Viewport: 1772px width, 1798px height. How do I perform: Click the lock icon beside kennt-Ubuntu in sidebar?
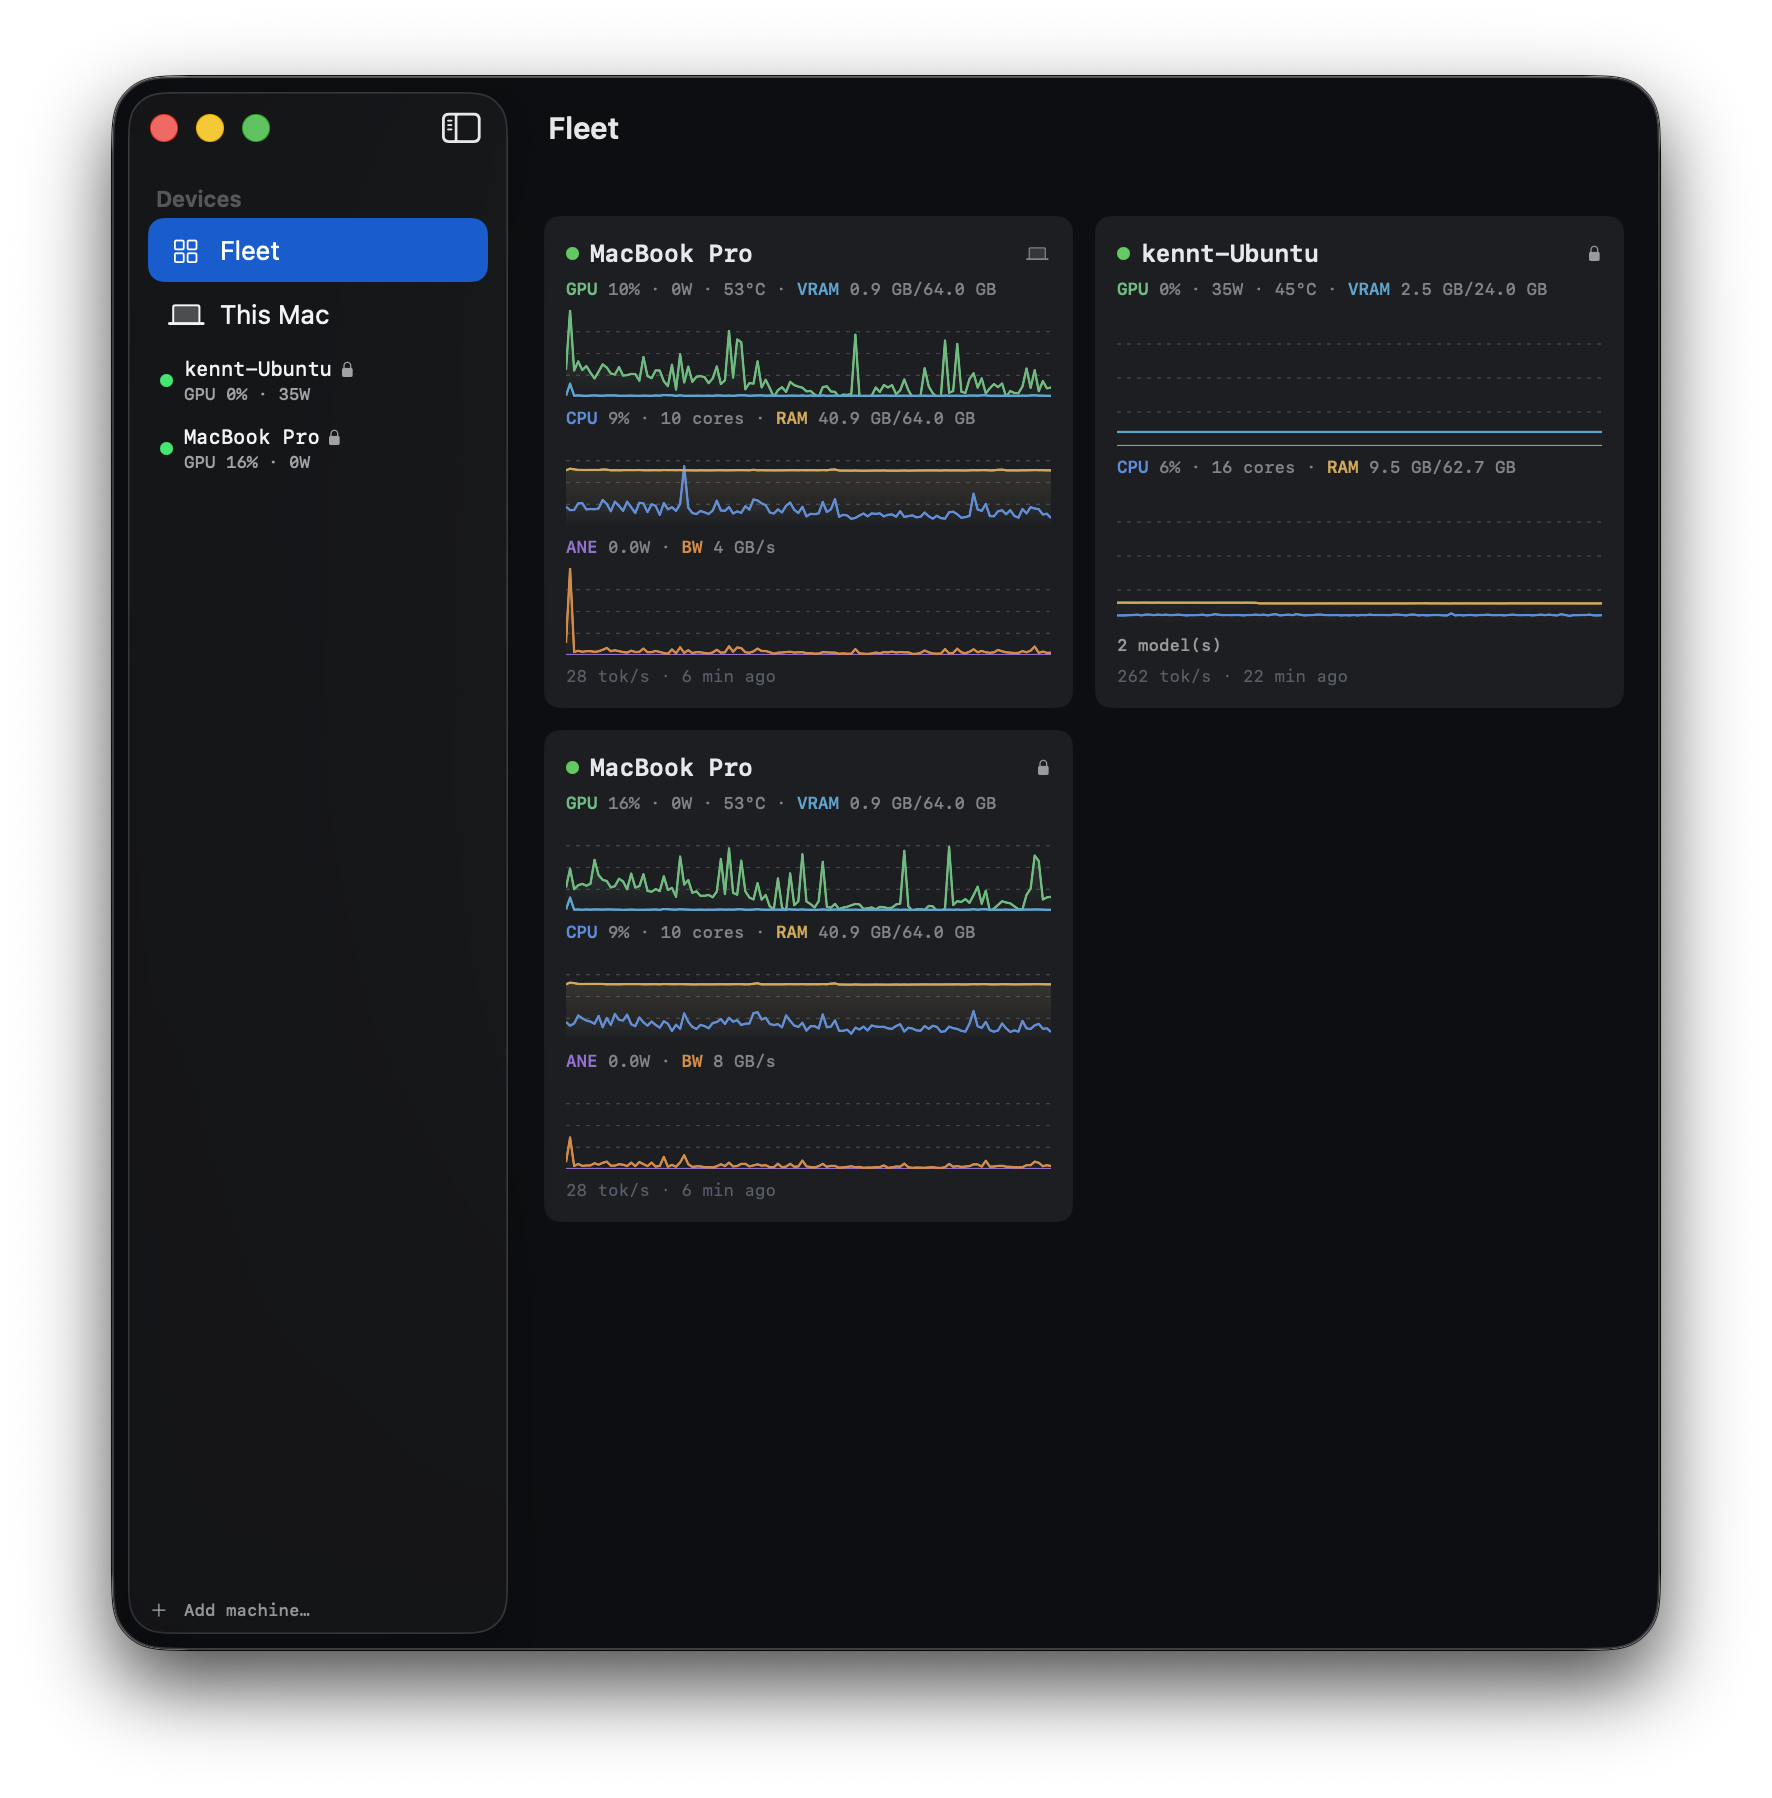point(347,369)
